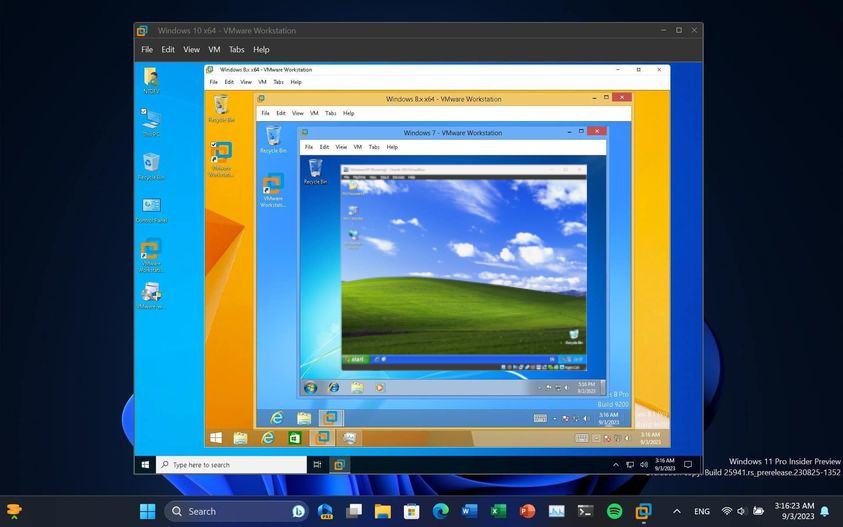This screenshot has width=843, height=527.
Task: Click VMware Workstation on the Windows 8.1 taskbar
Action: point(322,438)
